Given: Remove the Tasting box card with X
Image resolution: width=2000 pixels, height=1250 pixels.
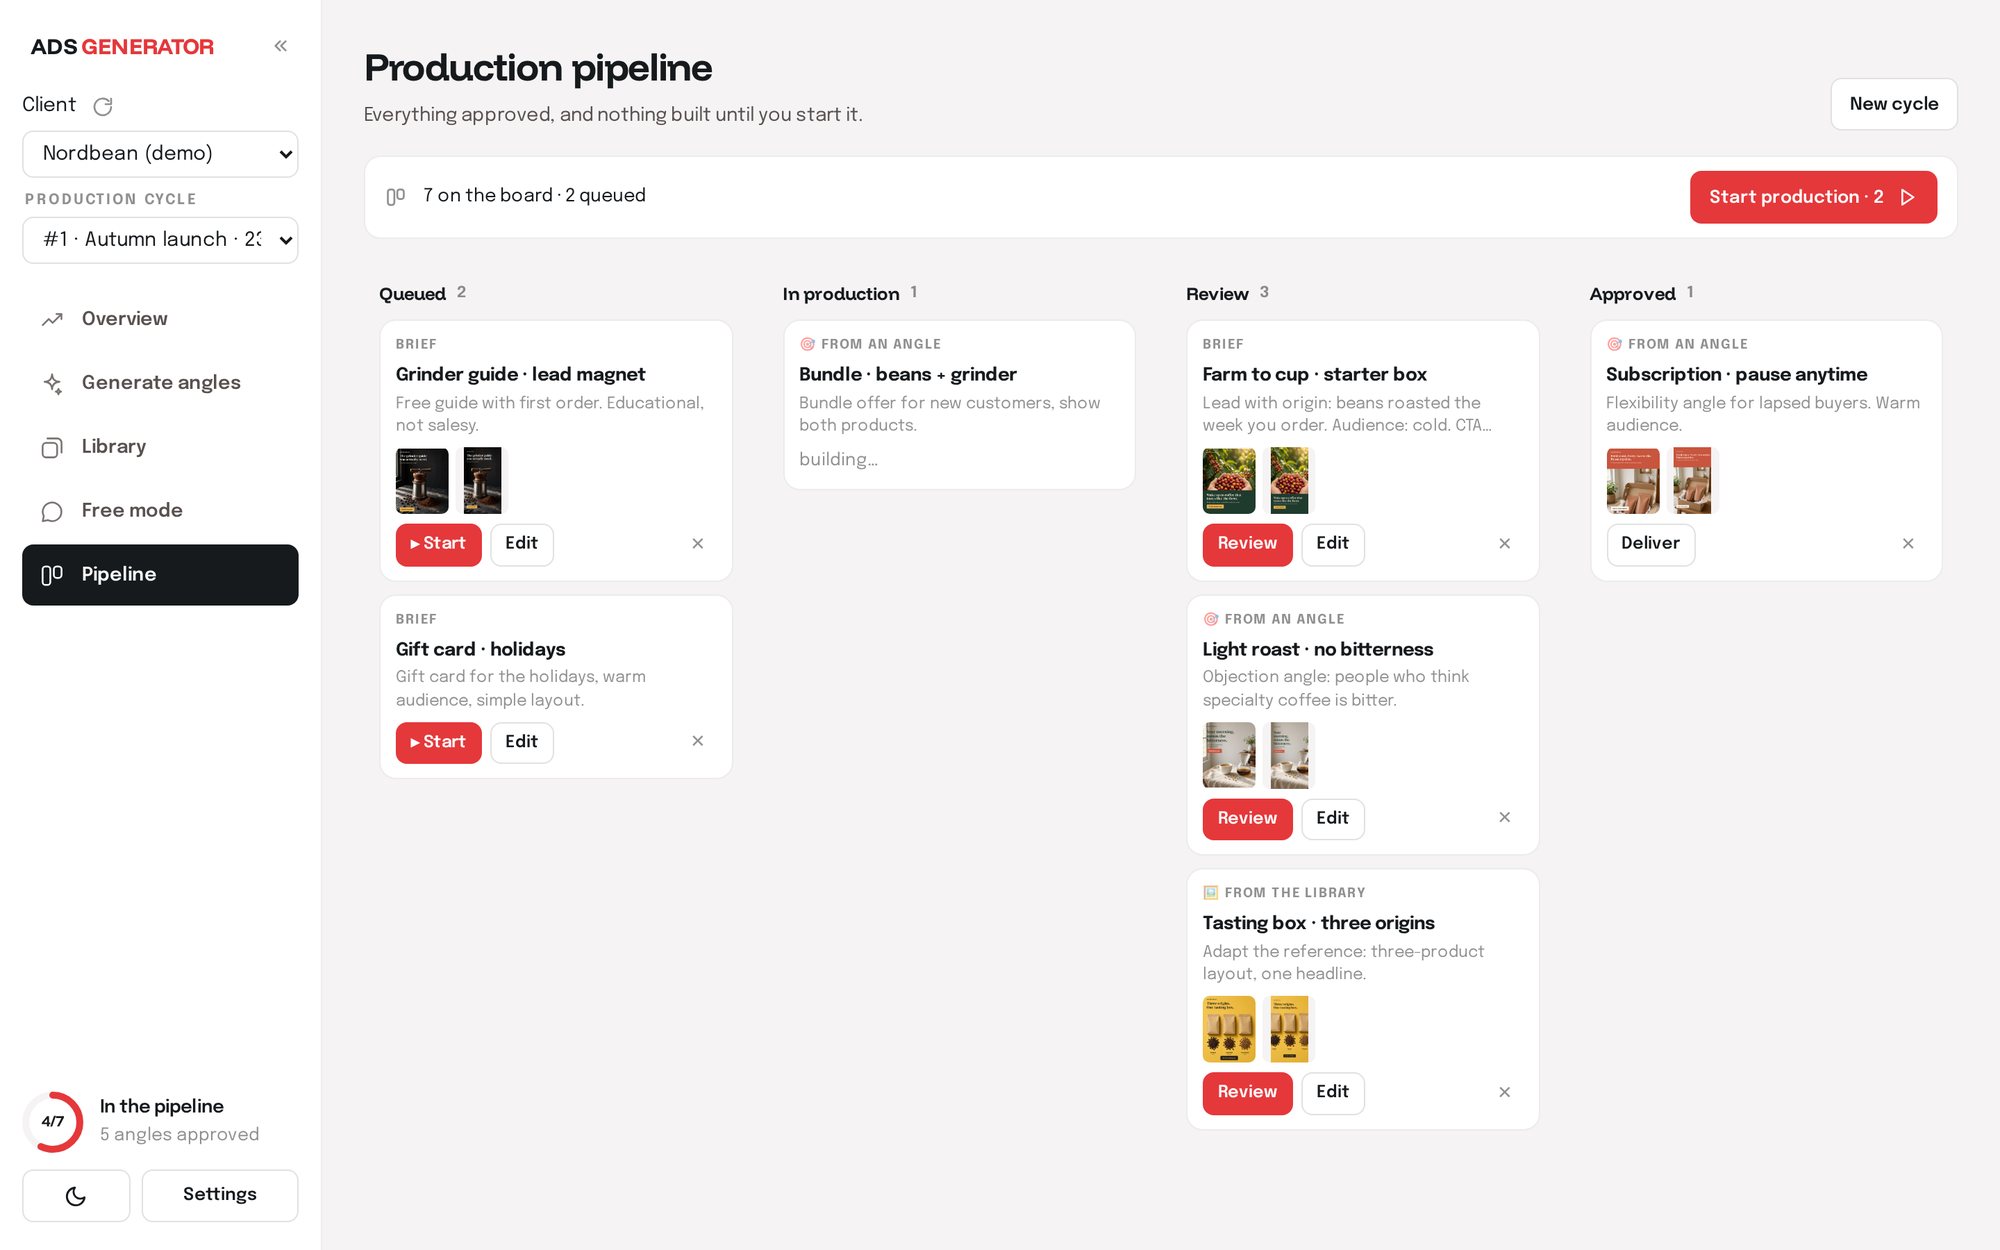Looking at the screenshot, I should pos(1505,1093).
